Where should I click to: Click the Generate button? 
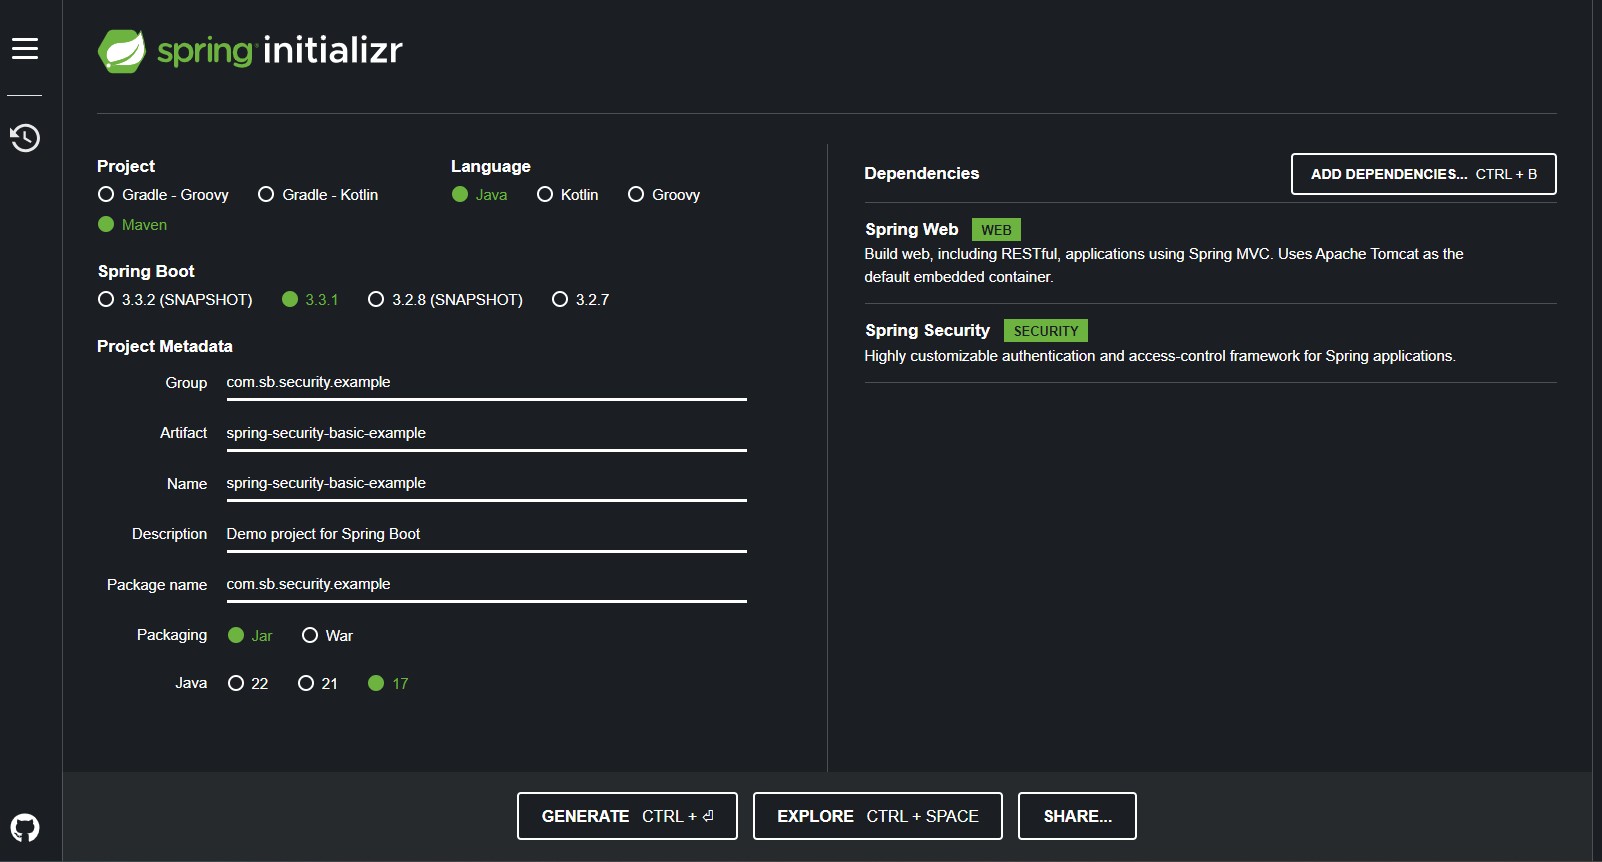627,816
